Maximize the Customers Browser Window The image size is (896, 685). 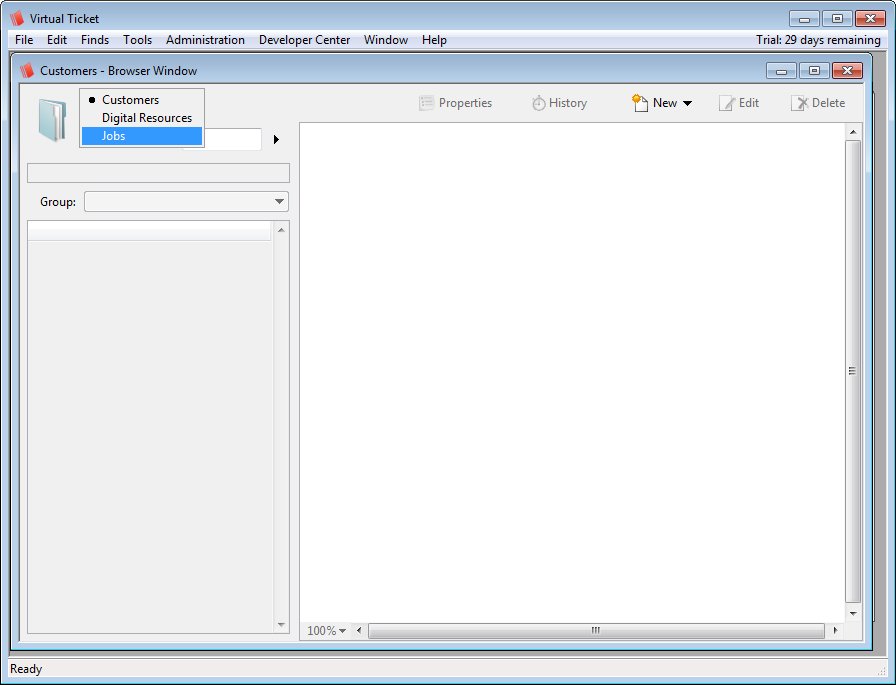pos(814,71)
